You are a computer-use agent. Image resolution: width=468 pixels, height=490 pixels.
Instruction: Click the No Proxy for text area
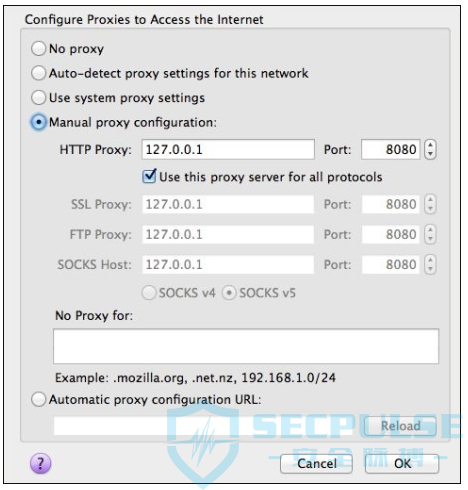pos(246,346)
